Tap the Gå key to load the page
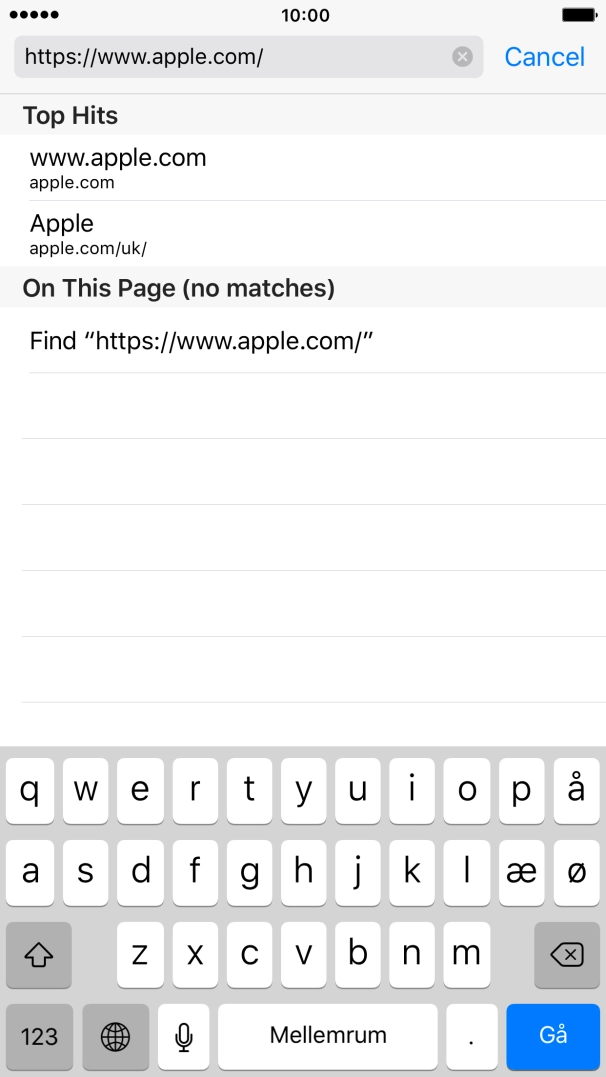This screenshot has height=1077, width=606. (552, 1036)
